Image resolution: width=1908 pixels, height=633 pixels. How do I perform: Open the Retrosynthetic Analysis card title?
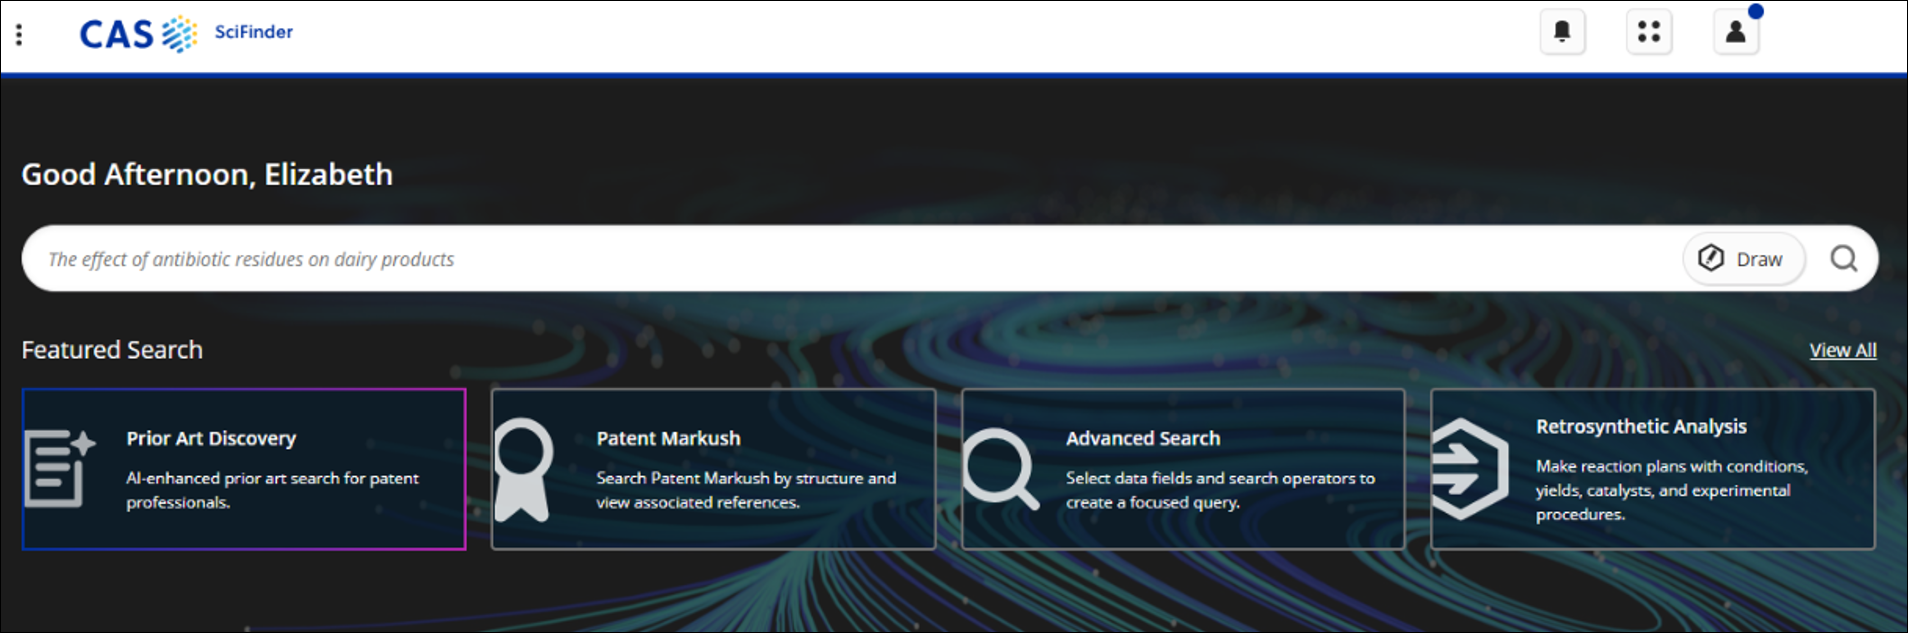(x=1641, y=426)
